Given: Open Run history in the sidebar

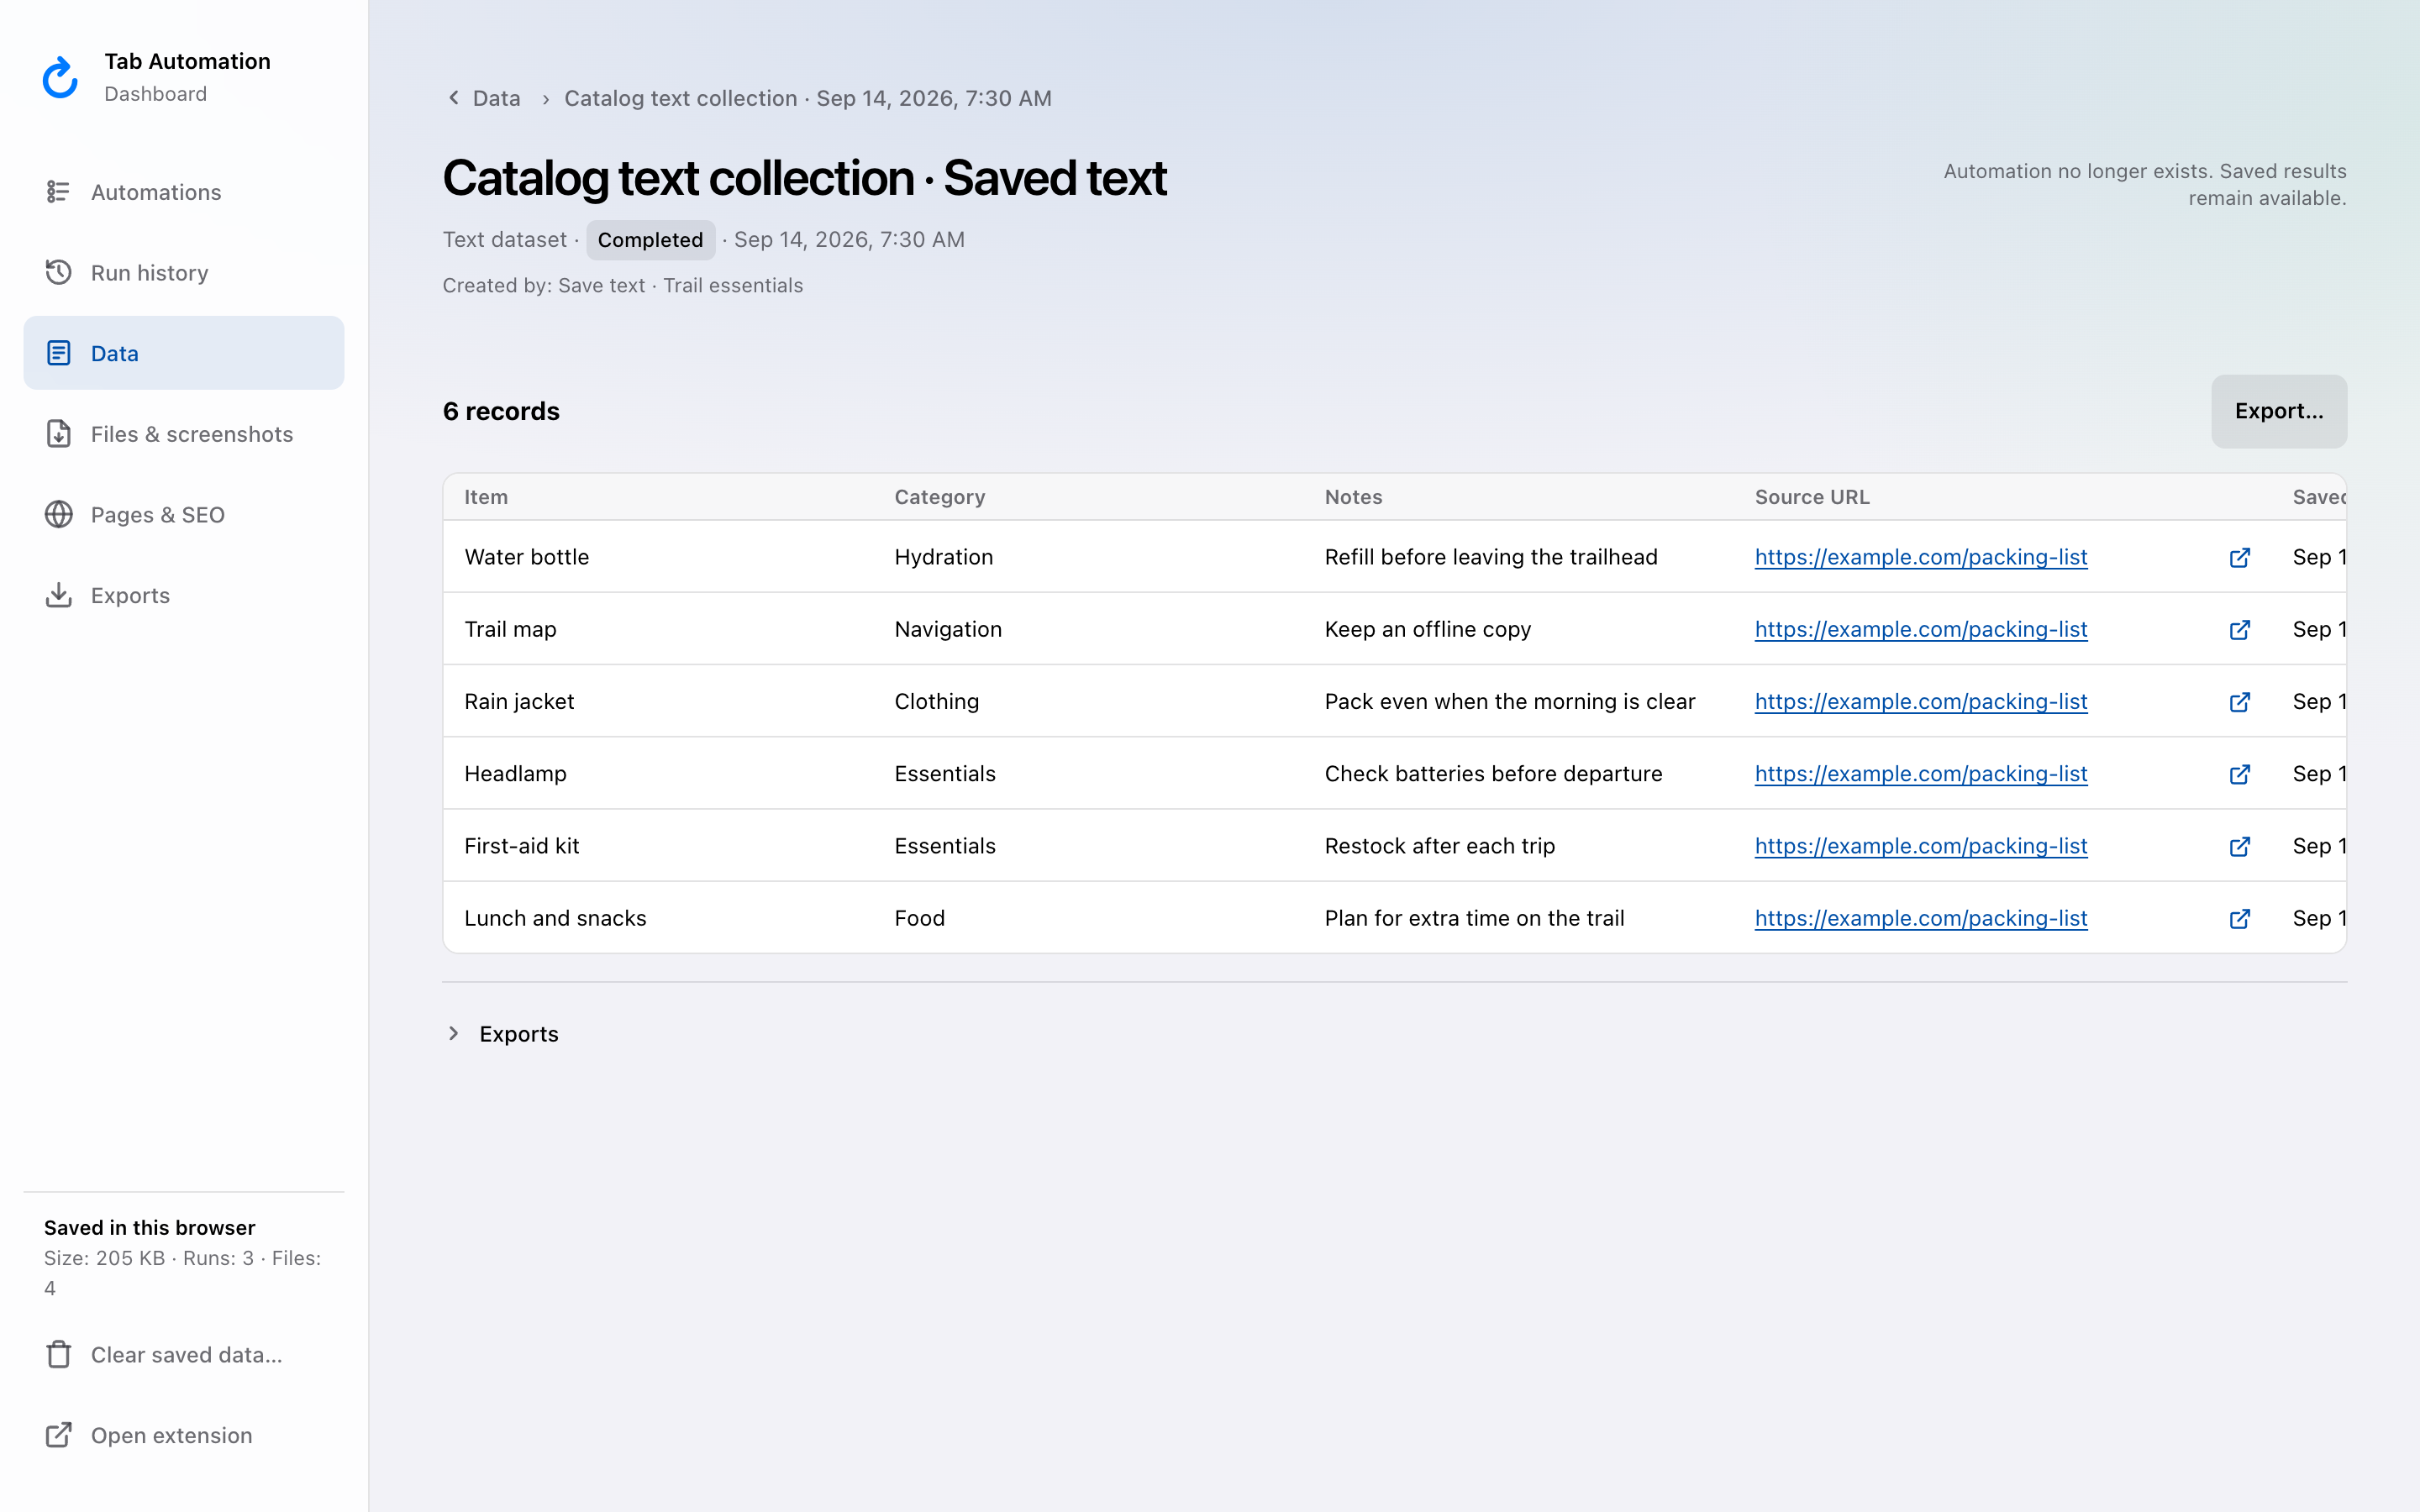Looking at the screenshot, I should pyautogui.click(x=184, y=273).
